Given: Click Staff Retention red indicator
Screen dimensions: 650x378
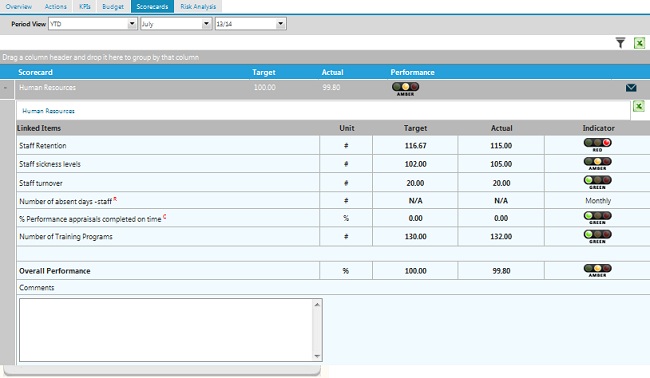Looking at the screenshot, I should [597, 145].
